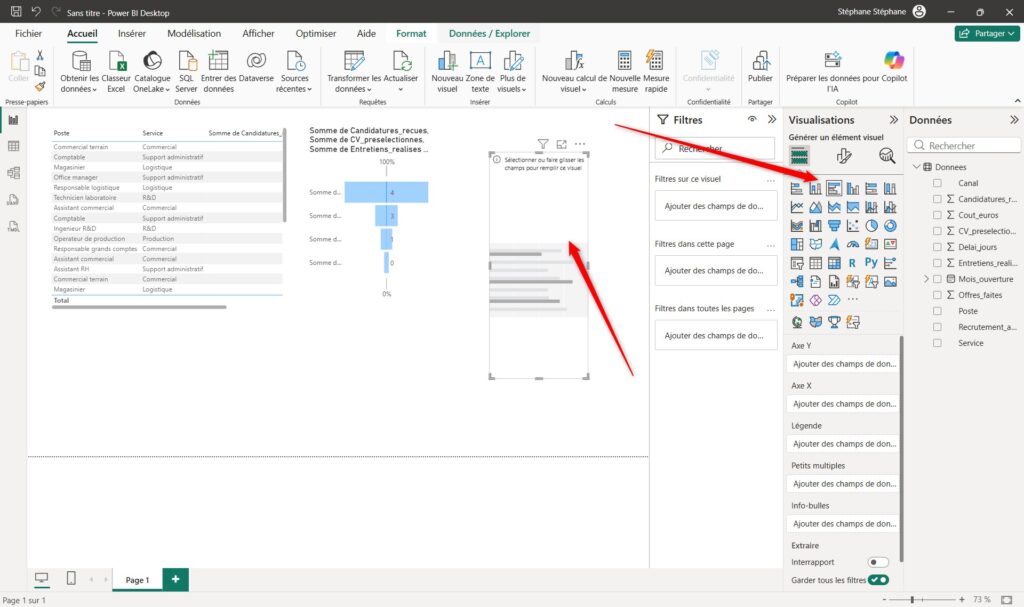
Task: Check the Offres_faites field checkbox
Action: pyautogui.click(x=937, y=295)
